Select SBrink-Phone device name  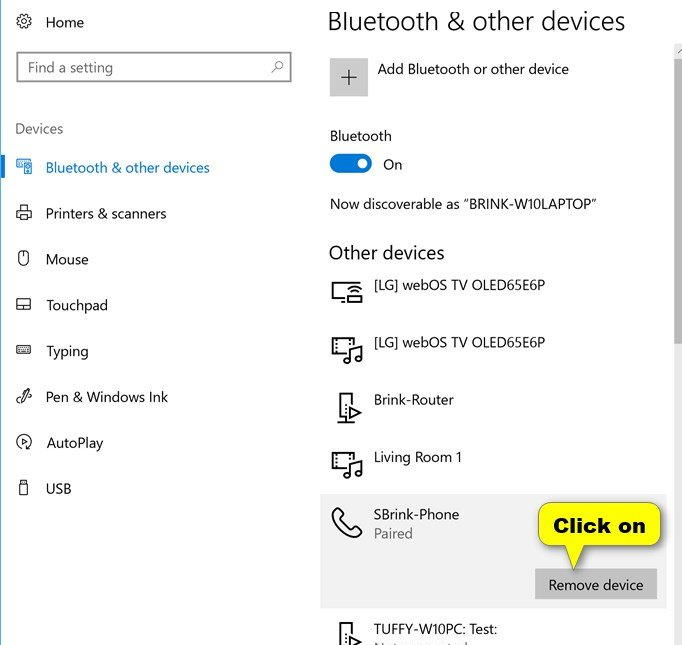click(x=416, y=514)
